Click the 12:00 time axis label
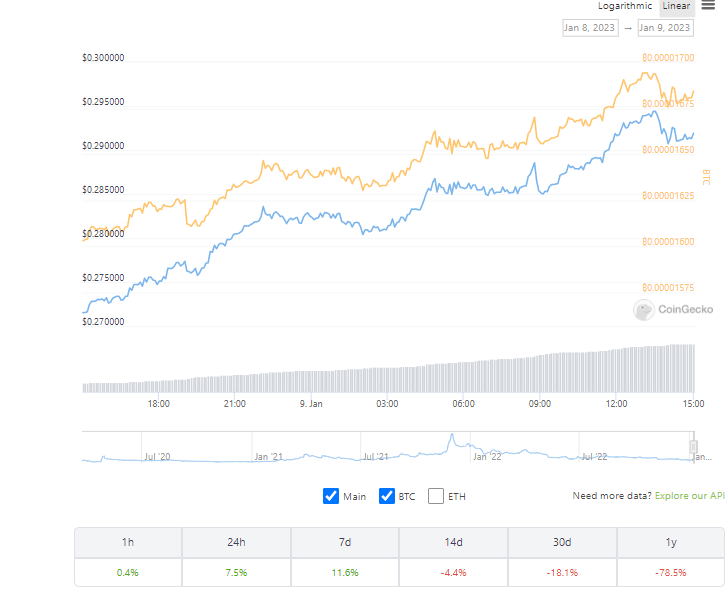Image resolution: width=728 pixels, height=592 pixels. [x=617, y=403]
